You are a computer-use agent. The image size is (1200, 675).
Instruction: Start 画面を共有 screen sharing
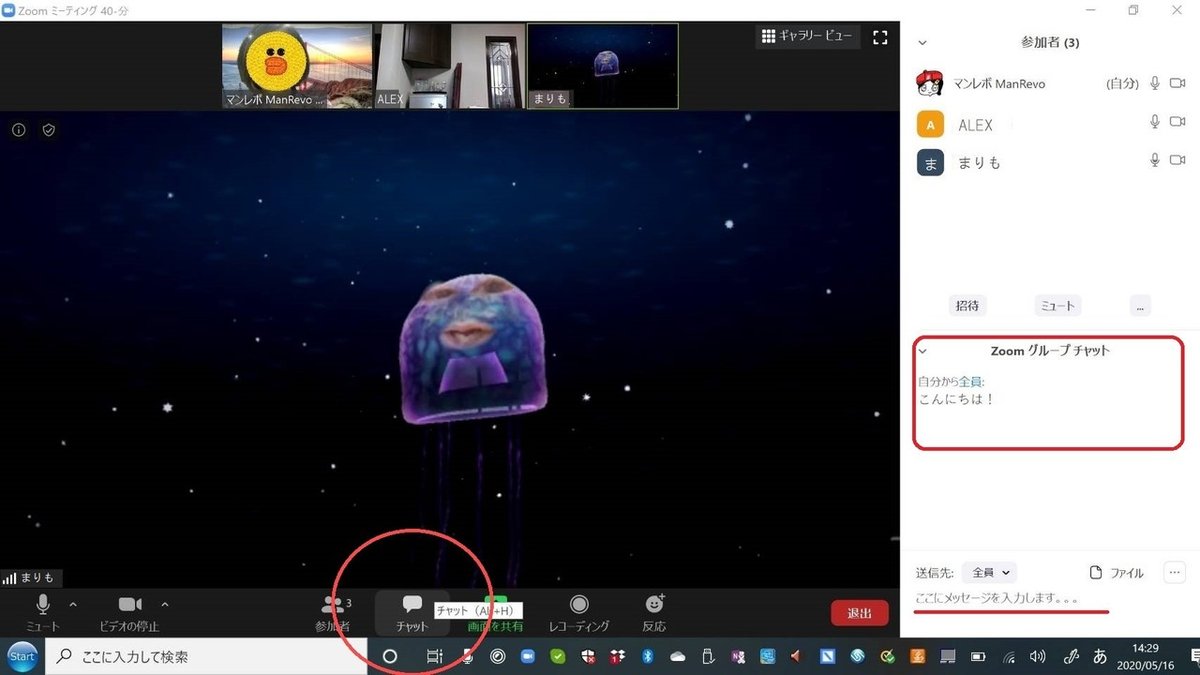[496, 613]
